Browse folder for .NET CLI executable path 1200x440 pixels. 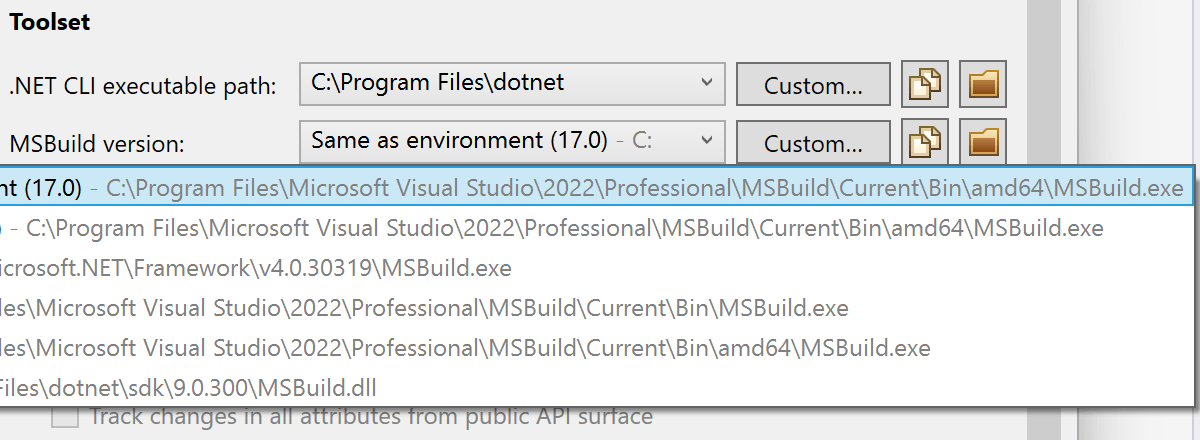(982, 85)
